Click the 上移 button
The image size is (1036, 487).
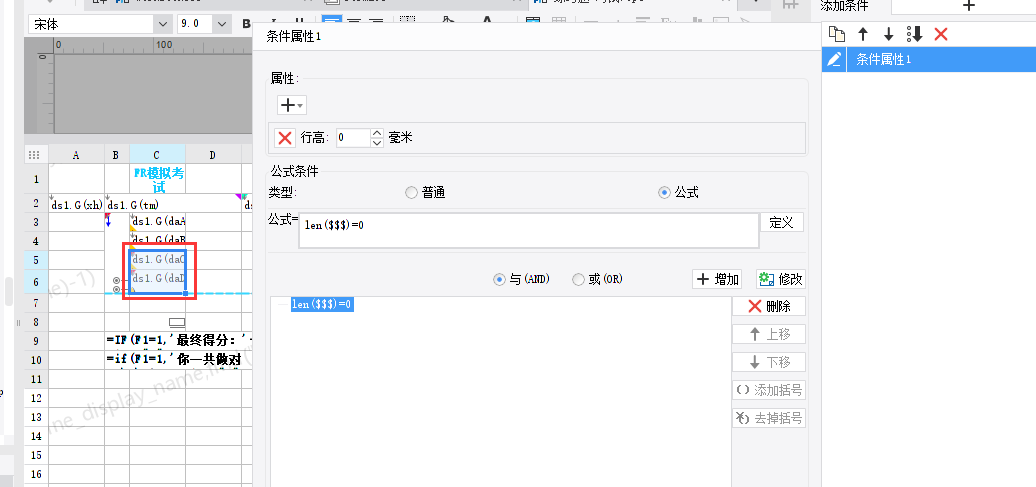(769, 334)
